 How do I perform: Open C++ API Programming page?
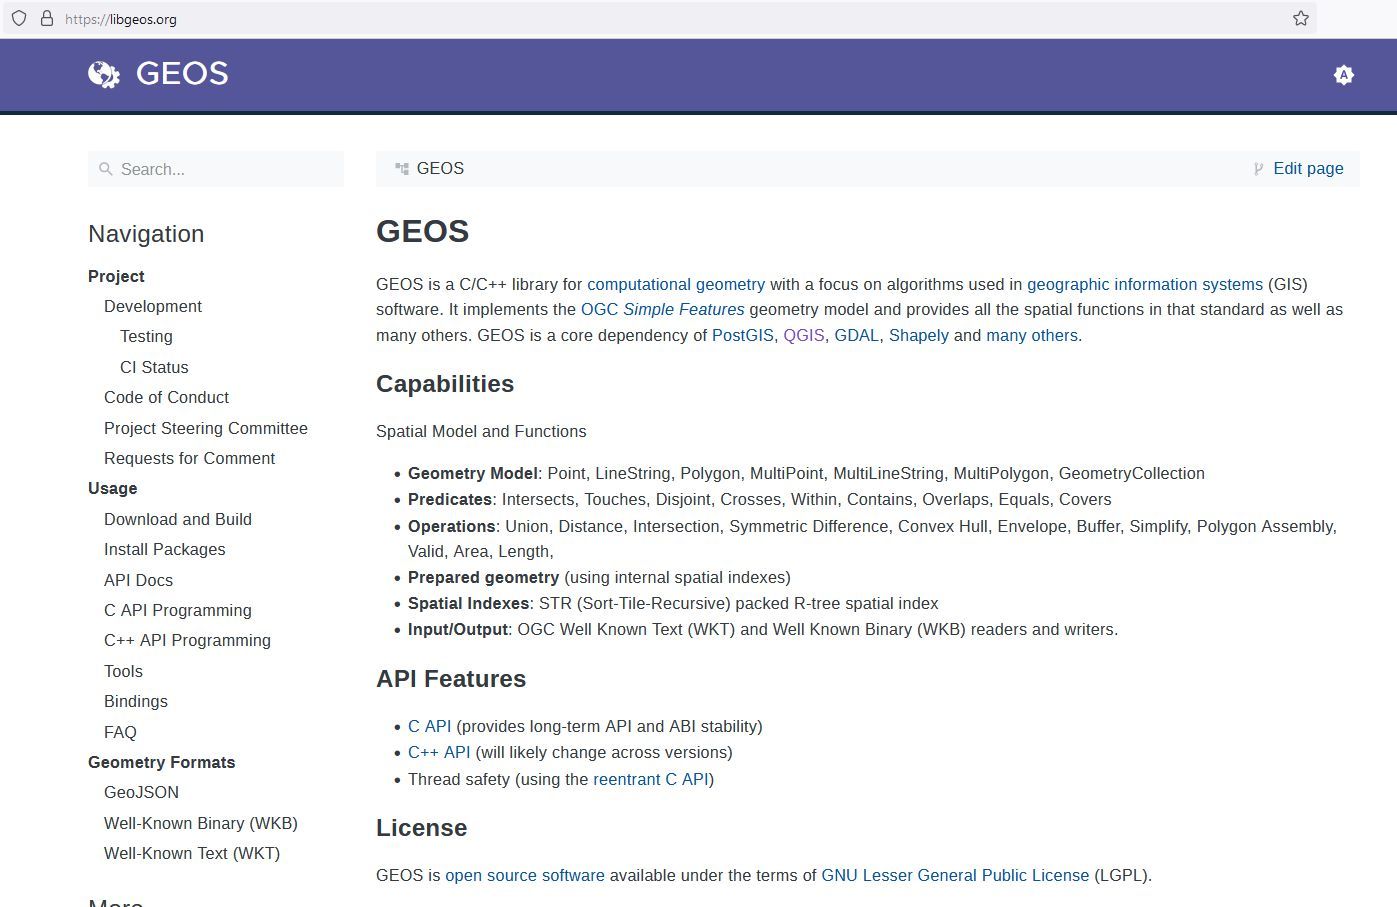coord(187,640)
